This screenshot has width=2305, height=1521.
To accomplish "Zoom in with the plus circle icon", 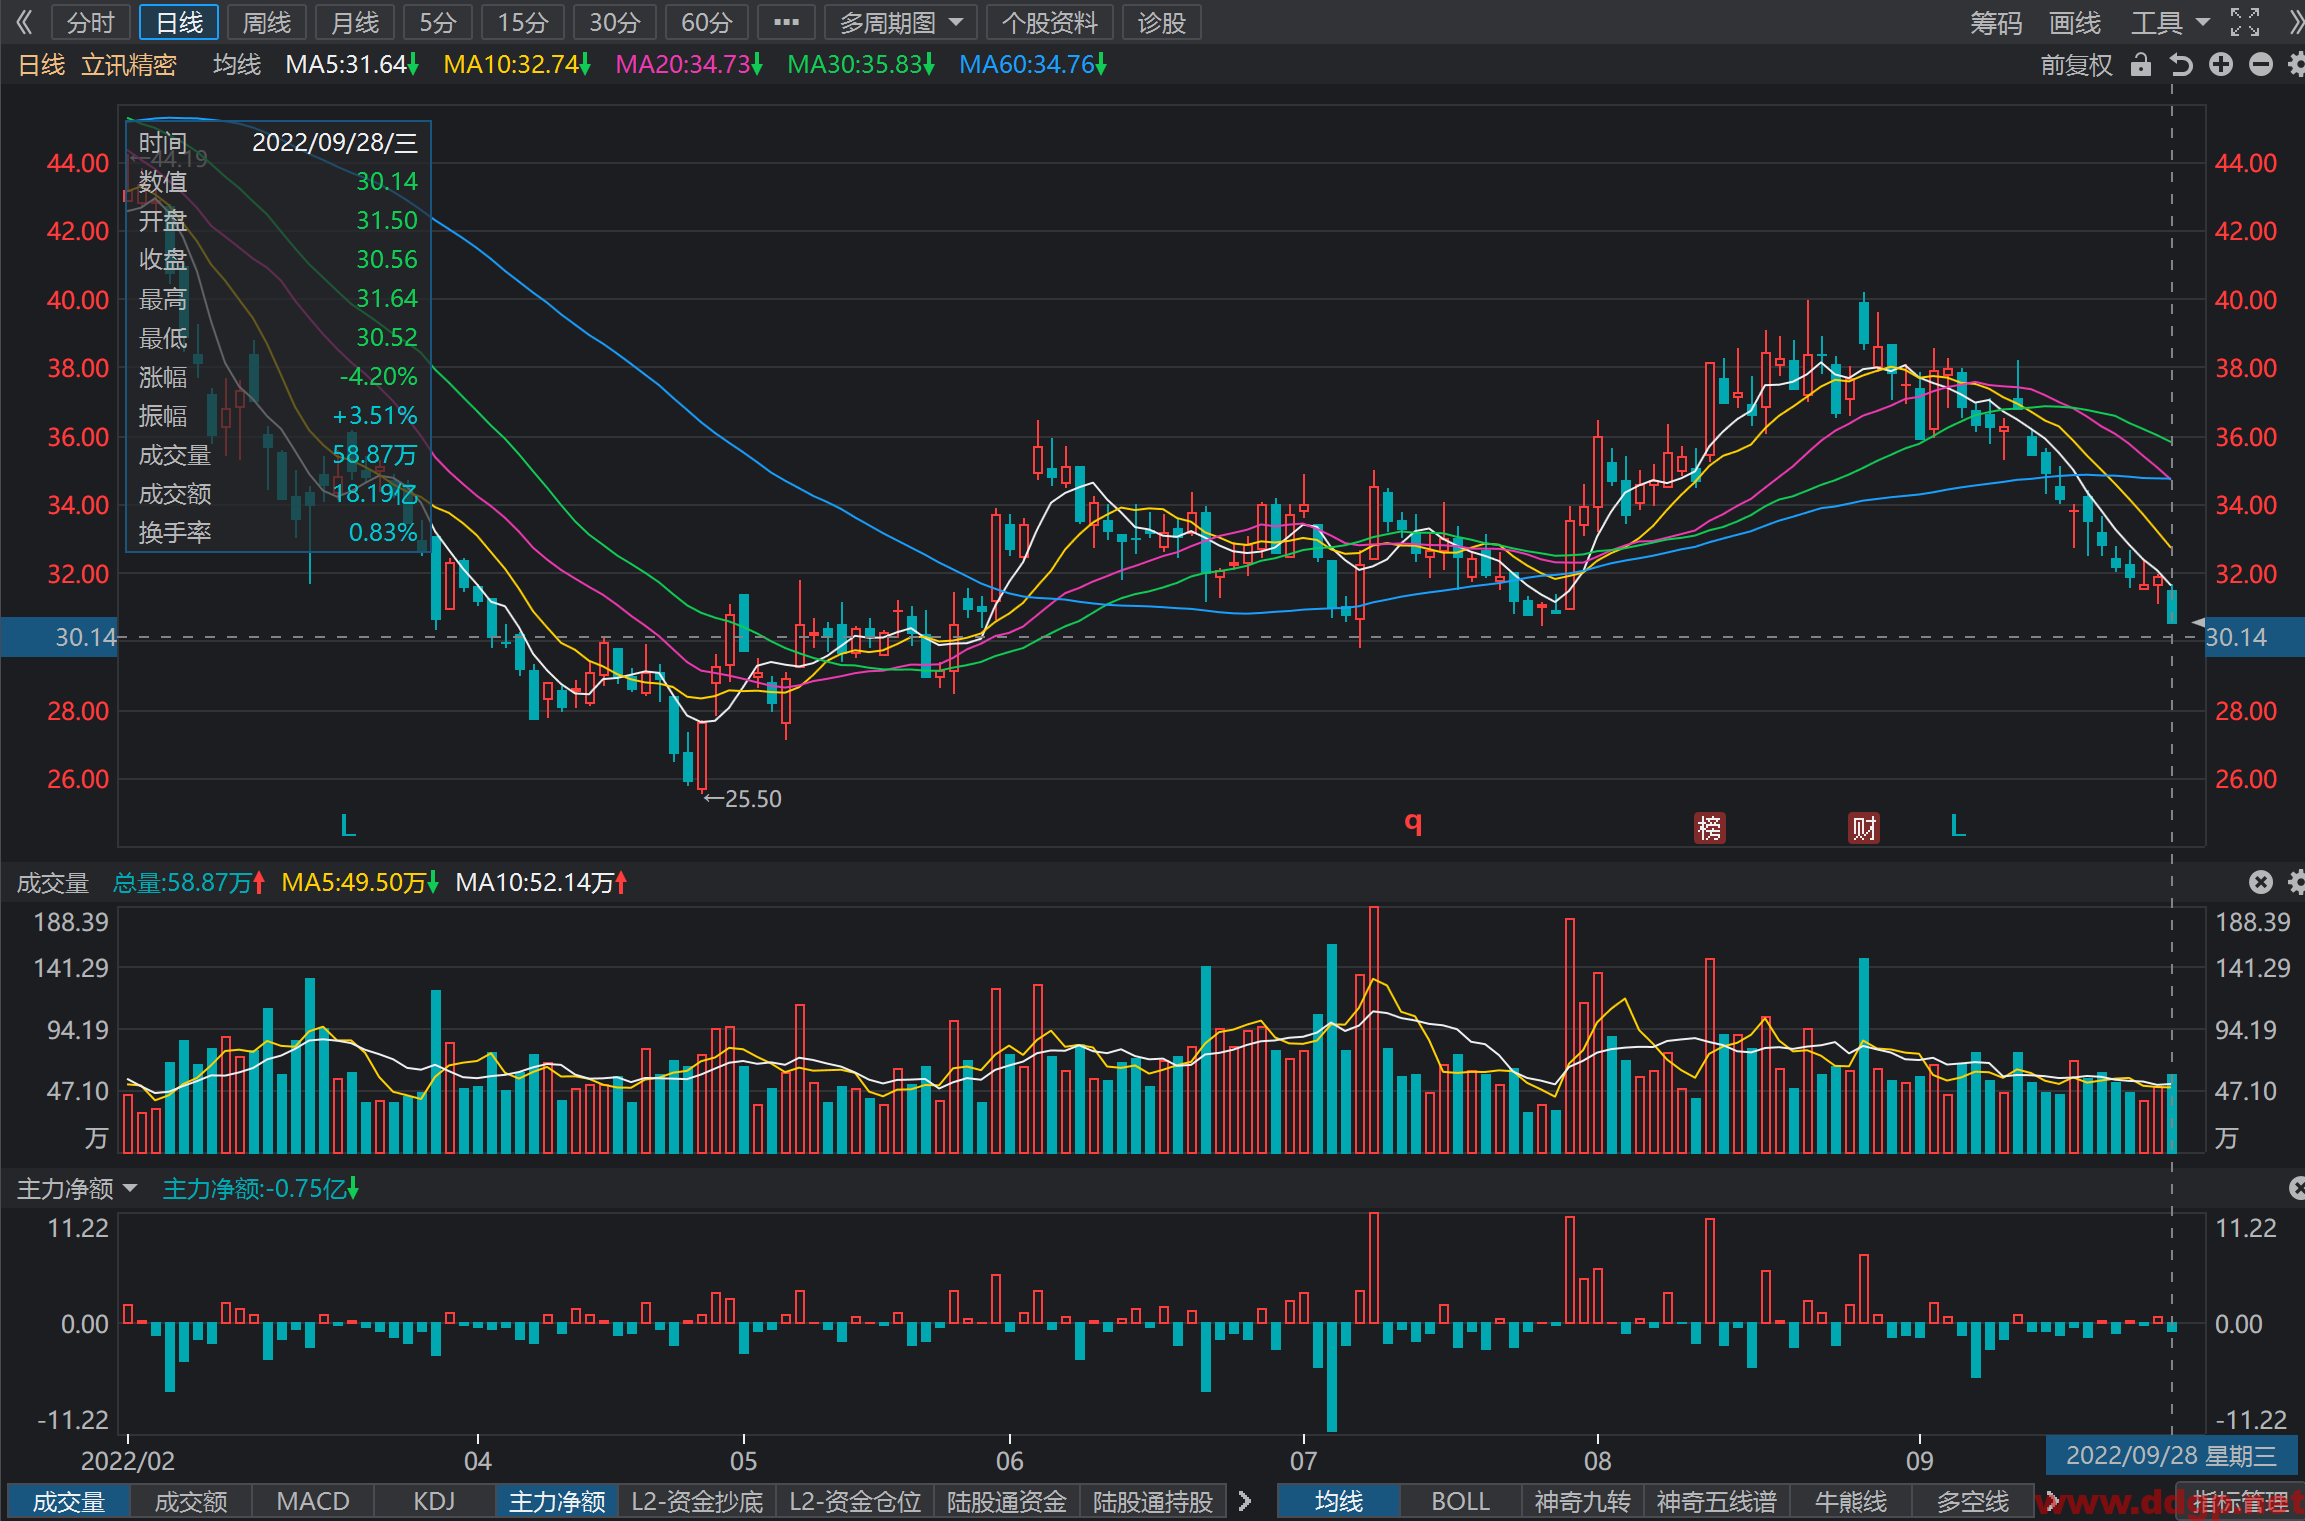I will tap(2221, 65).
